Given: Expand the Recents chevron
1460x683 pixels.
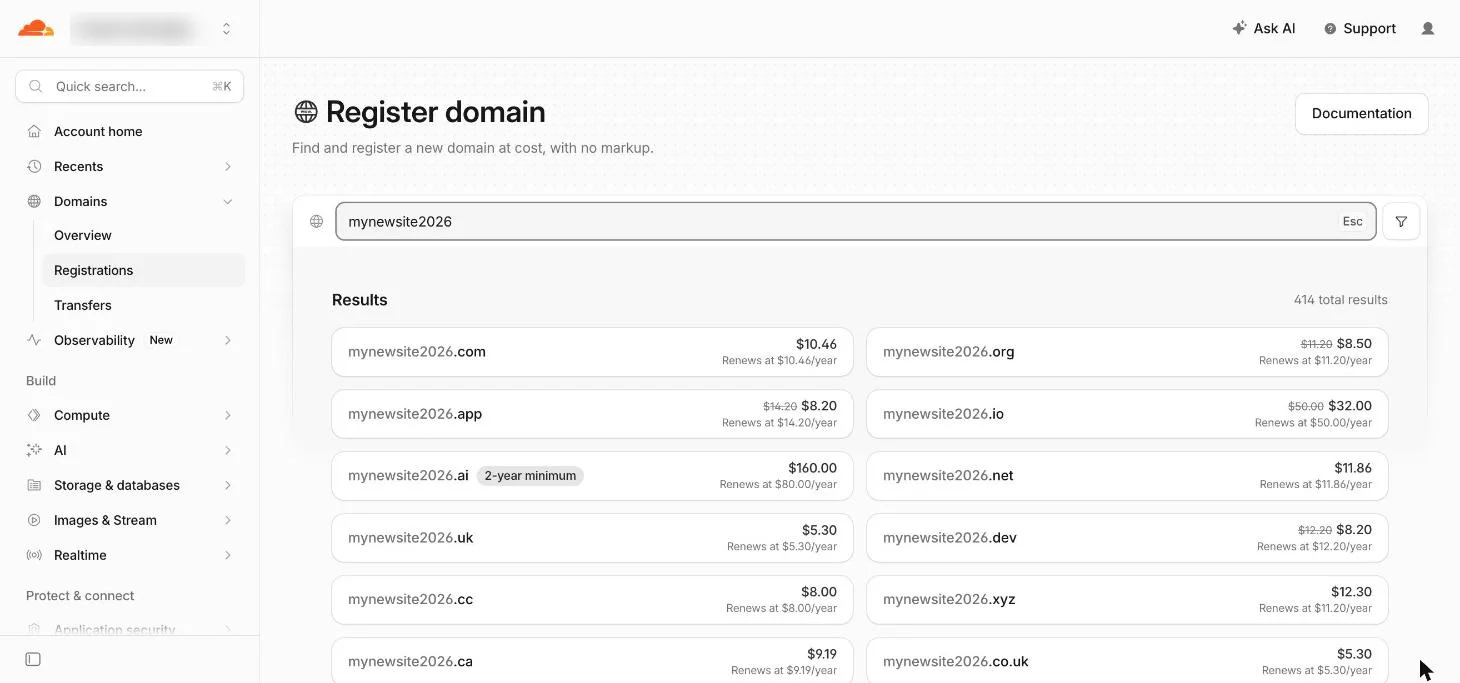Looking at the screenshot, I should click(x=228, y=166).
